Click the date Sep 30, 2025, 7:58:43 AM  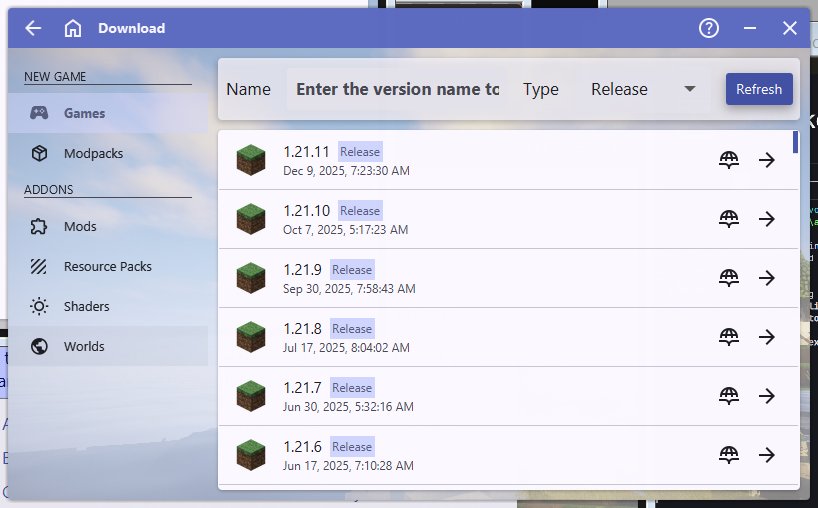point(349,288)
